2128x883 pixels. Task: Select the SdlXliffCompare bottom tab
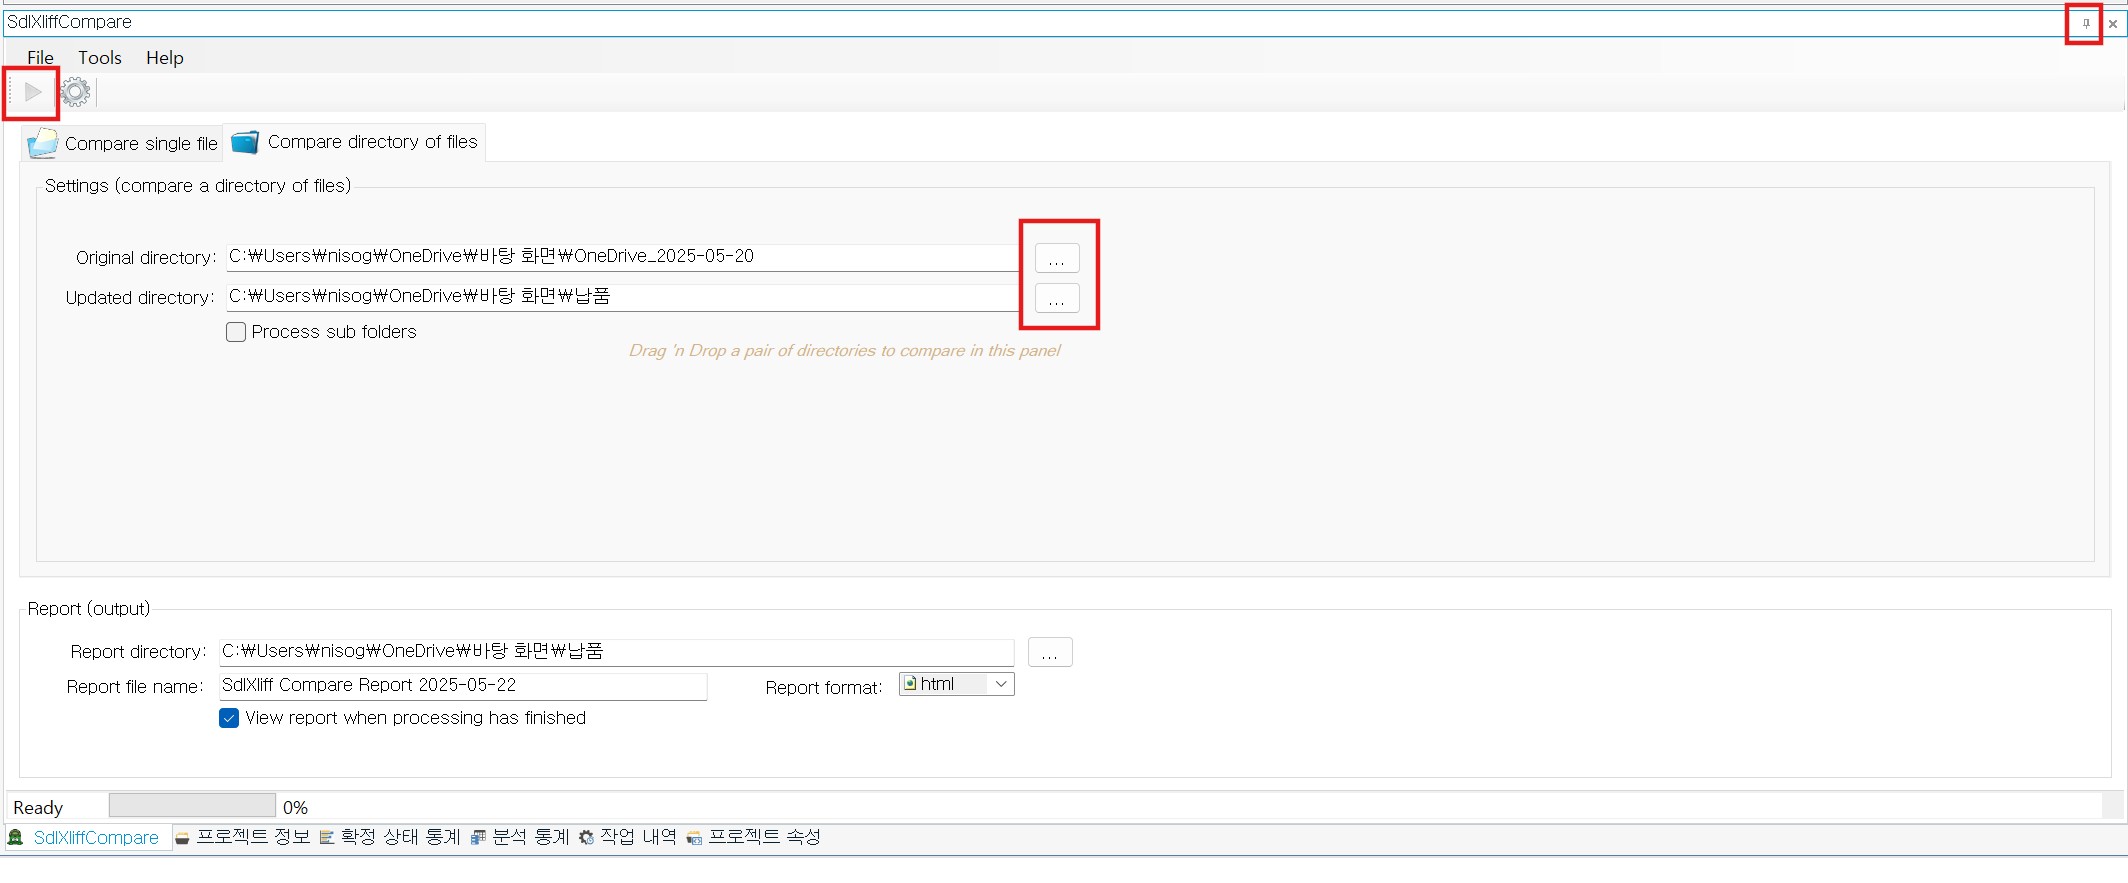click(x=87, y=838)
